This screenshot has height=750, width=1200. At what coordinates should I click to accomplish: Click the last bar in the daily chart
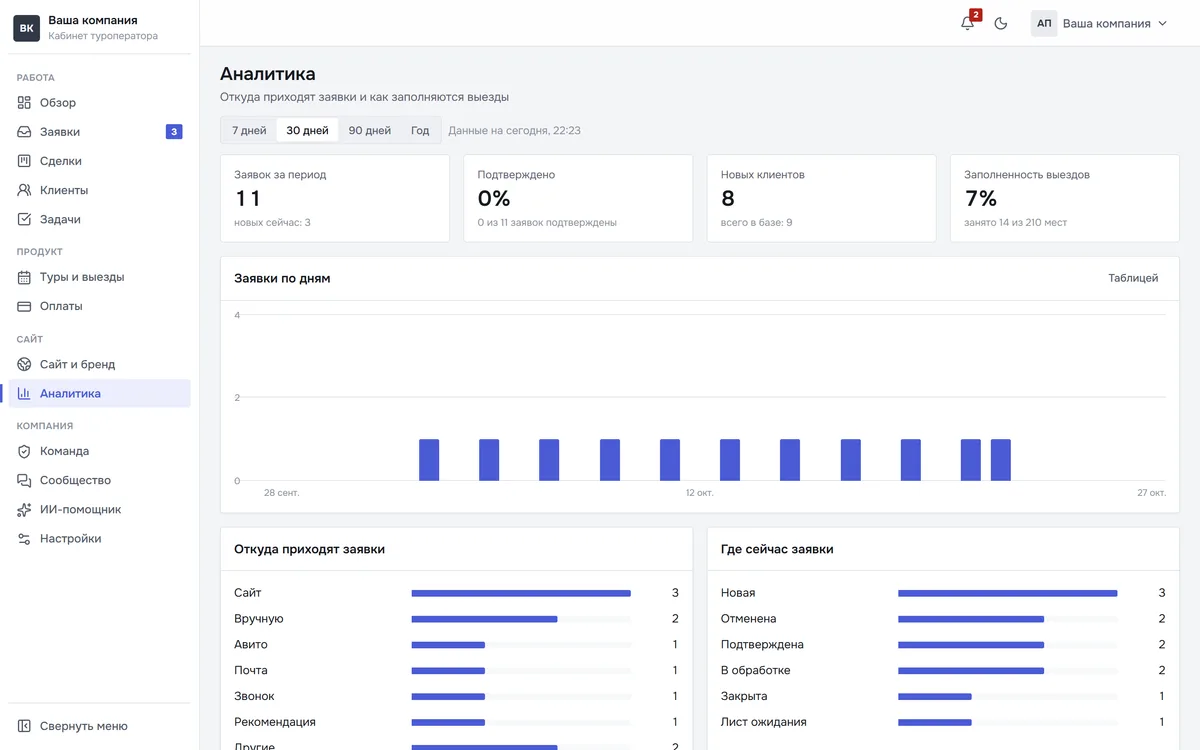click(1001, 460)
